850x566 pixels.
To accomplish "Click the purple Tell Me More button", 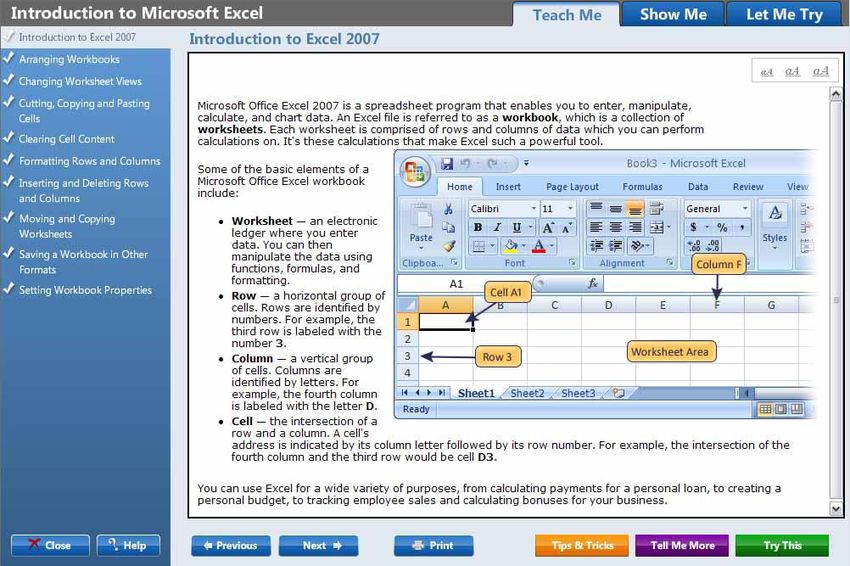I will [x=682, y=546].
